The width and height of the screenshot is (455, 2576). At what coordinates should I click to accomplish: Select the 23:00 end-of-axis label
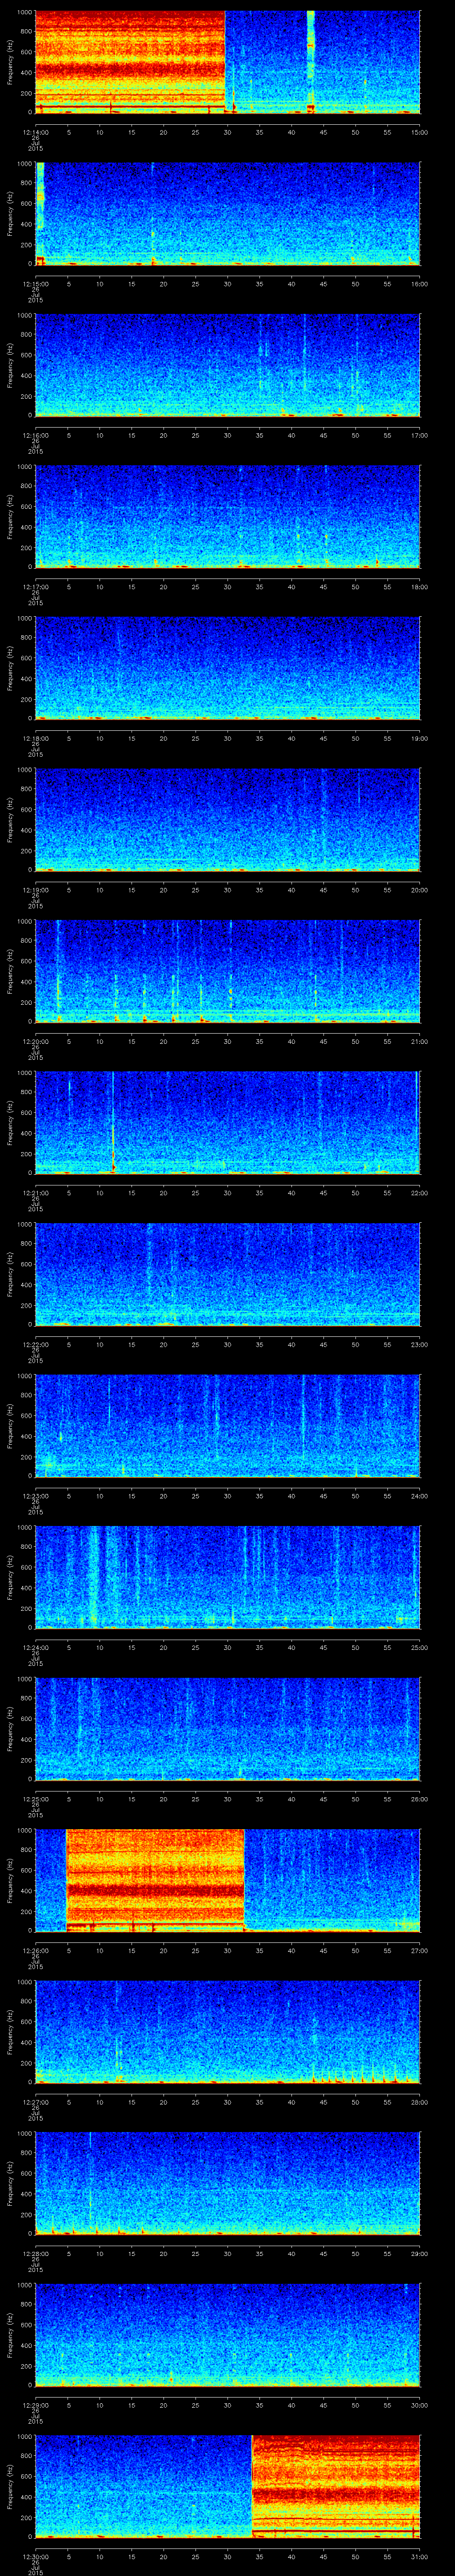click(420, 1344)
